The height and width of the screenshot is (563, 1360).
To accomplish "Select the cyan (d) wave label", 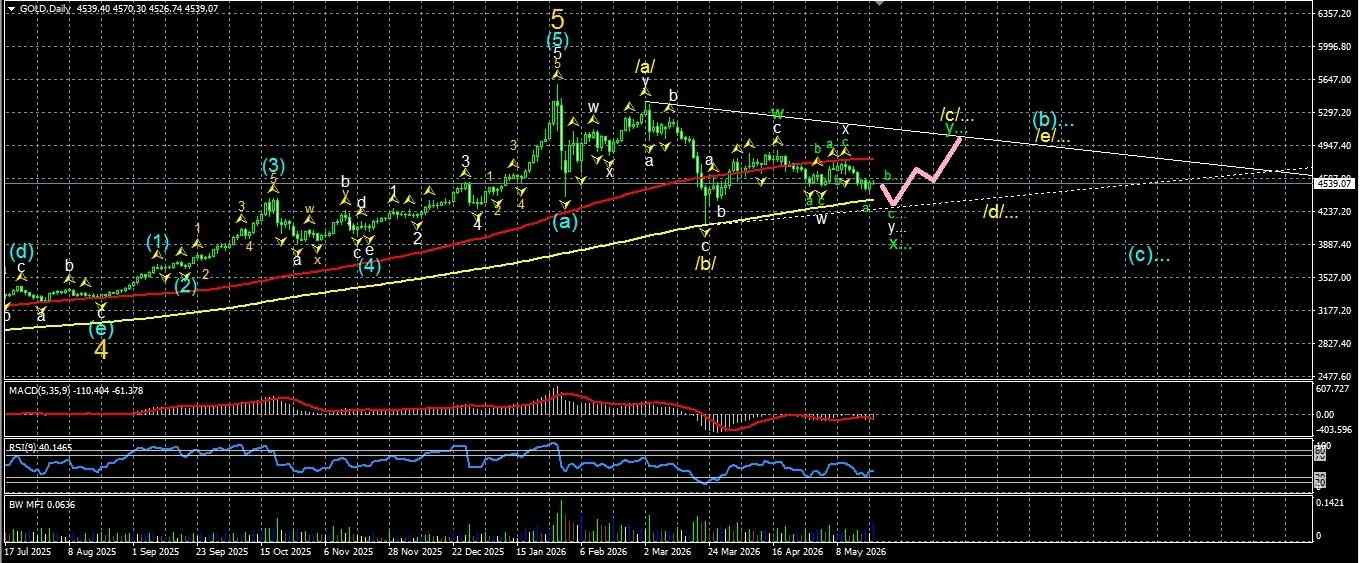I will click(x=22, y=250).
